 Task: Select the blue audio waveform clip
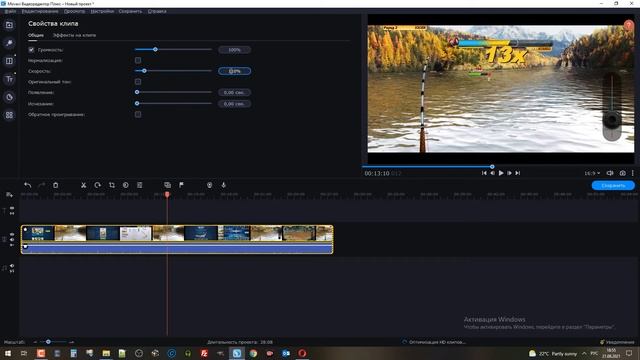[177, 248]
